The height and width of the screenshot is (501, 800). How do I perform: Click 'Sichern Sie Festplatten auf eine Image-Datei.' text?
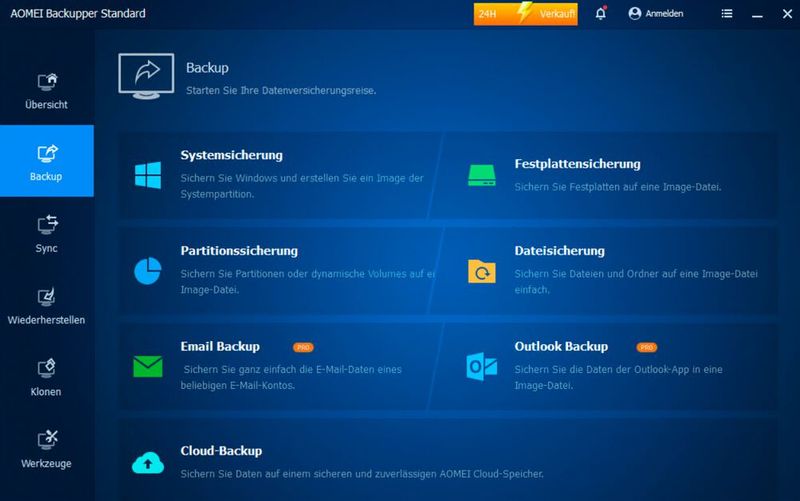(x=618, y=187)
